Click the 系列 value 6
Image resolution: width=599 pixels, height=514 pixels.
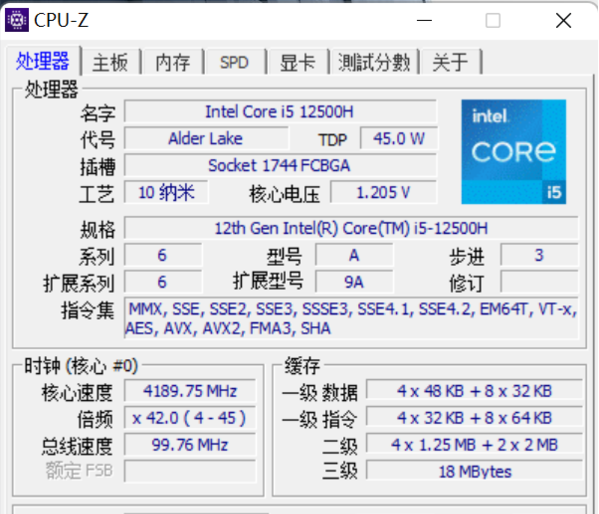pos(163,255)
